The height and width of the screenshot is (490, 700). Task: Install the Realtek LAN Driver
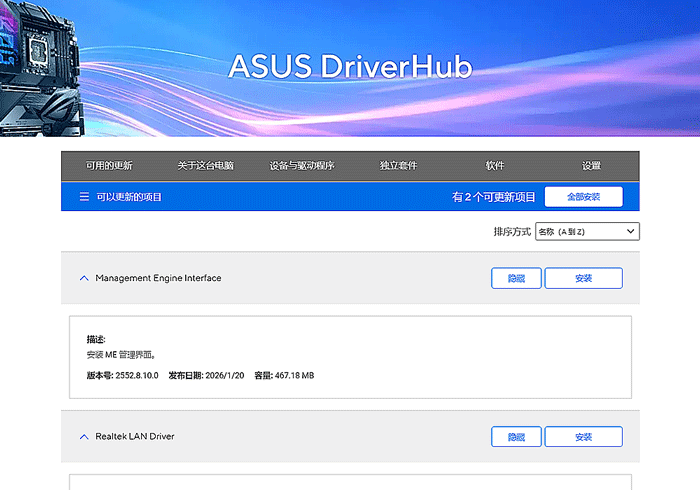583,436
